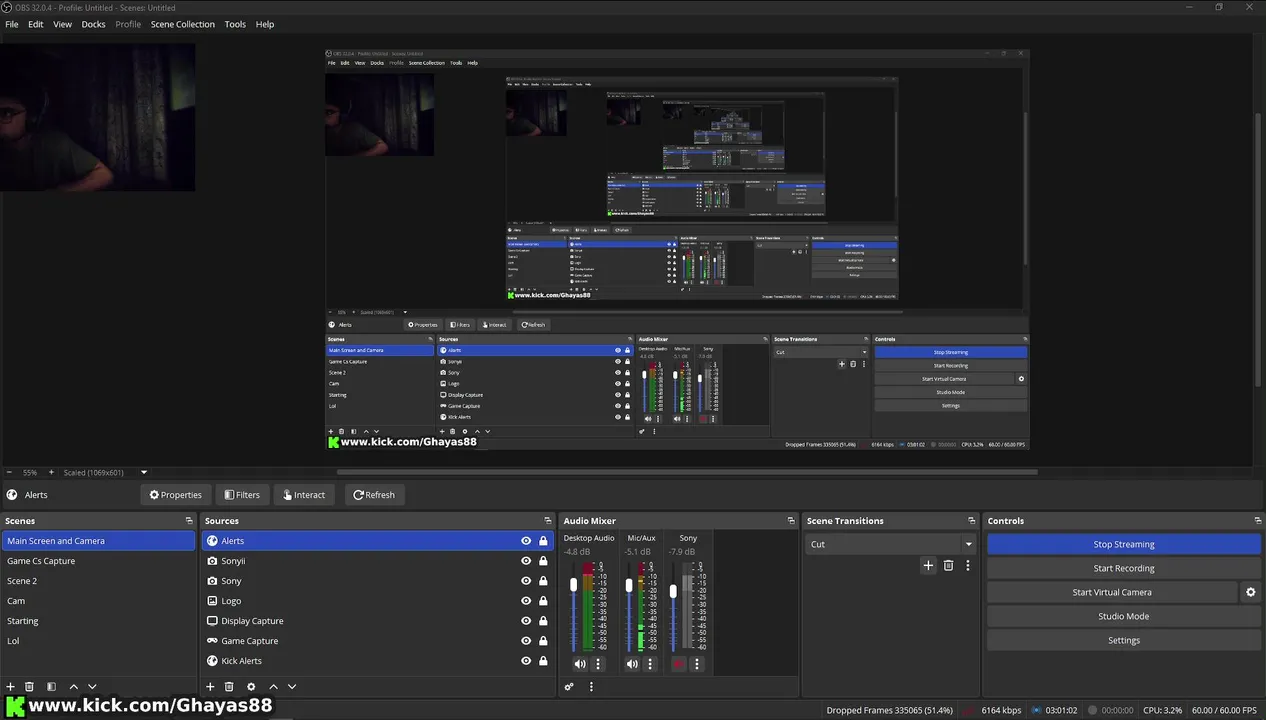Select the Starting scene
Viewport: 1266px width, 720px height.
(x=98, y=621)
